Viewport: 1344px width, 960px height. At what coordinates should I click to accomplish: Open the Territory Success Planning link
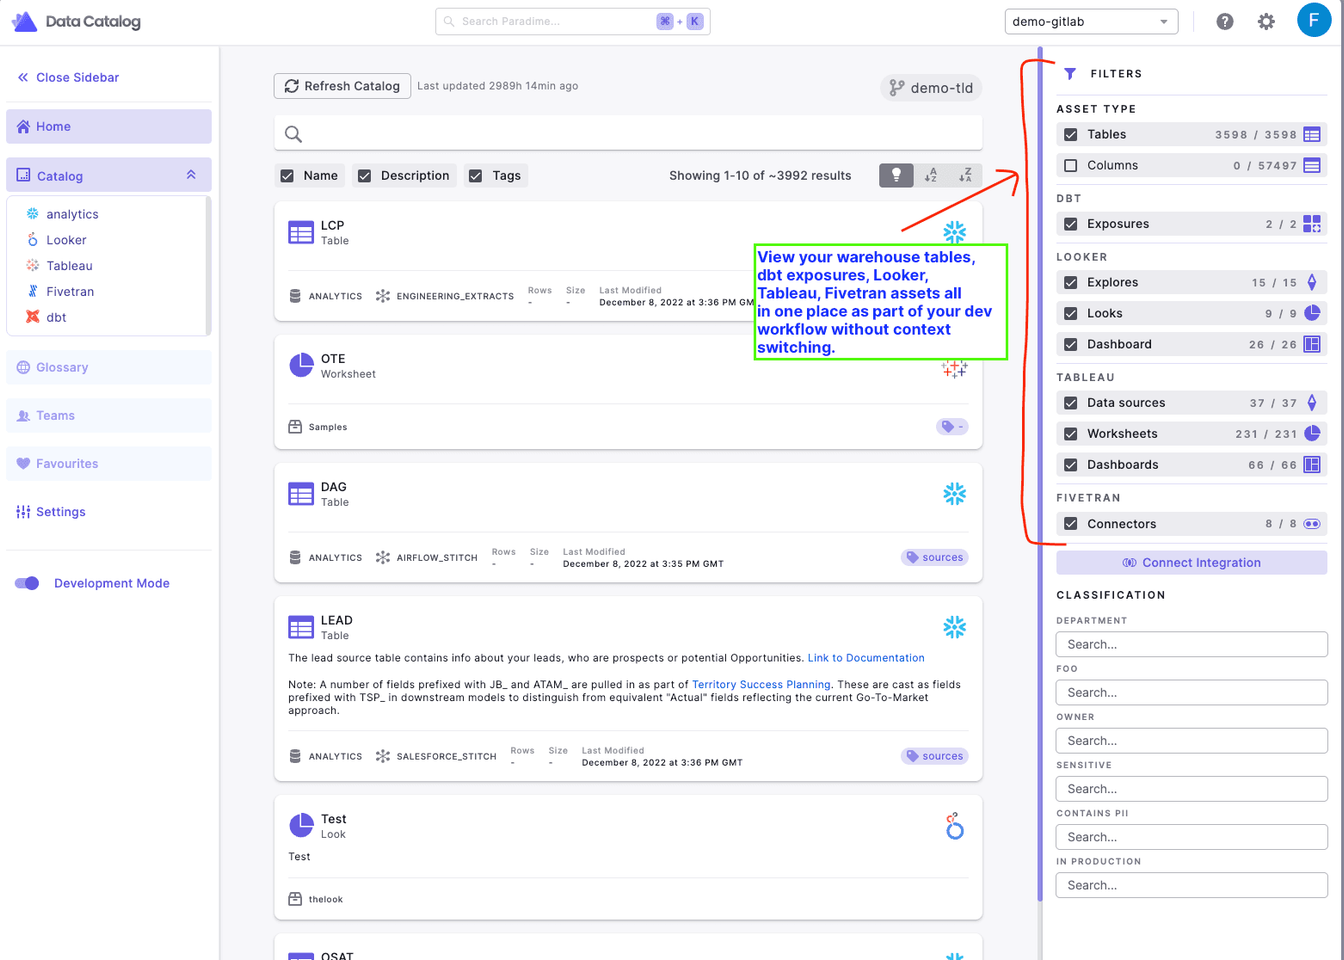761,684
